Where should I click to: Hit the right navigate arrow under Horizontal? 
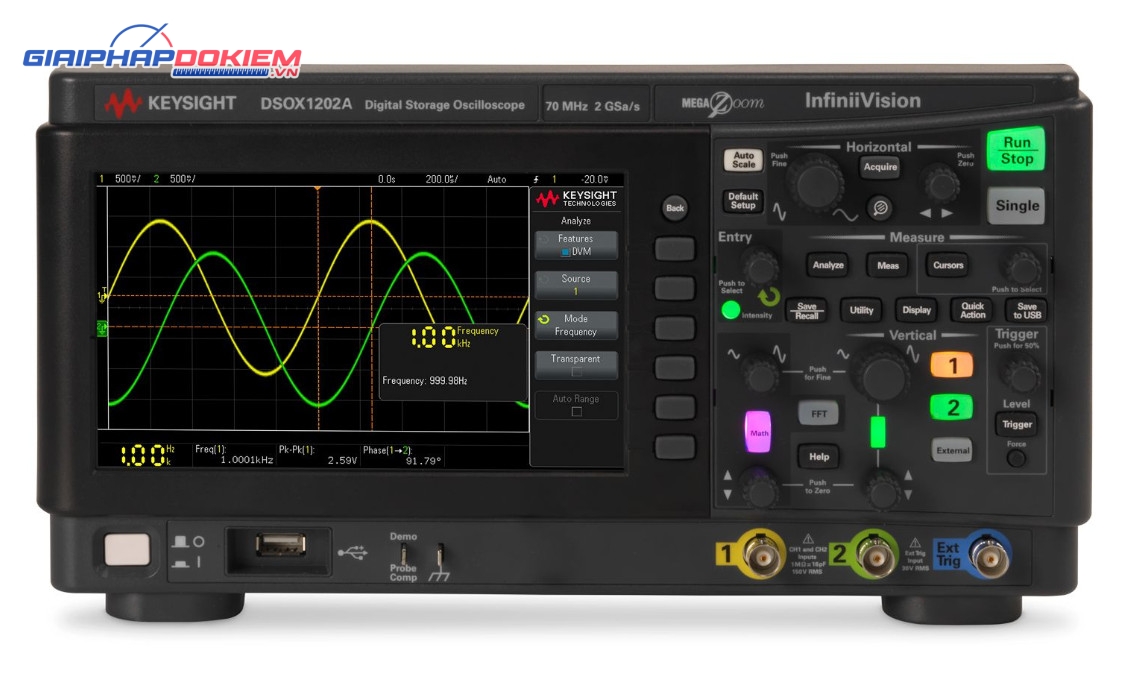point(947,214)
